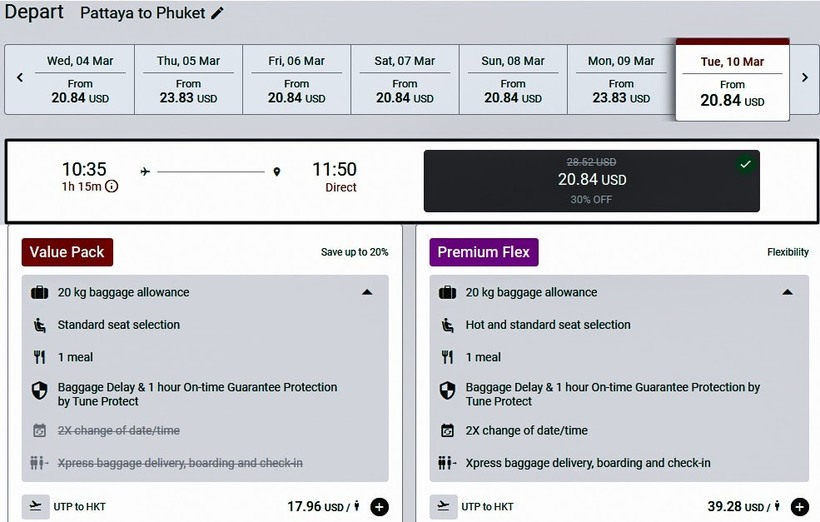
Task: Choose the Mon, 09 Mar date tab
Action: point(621,79)
